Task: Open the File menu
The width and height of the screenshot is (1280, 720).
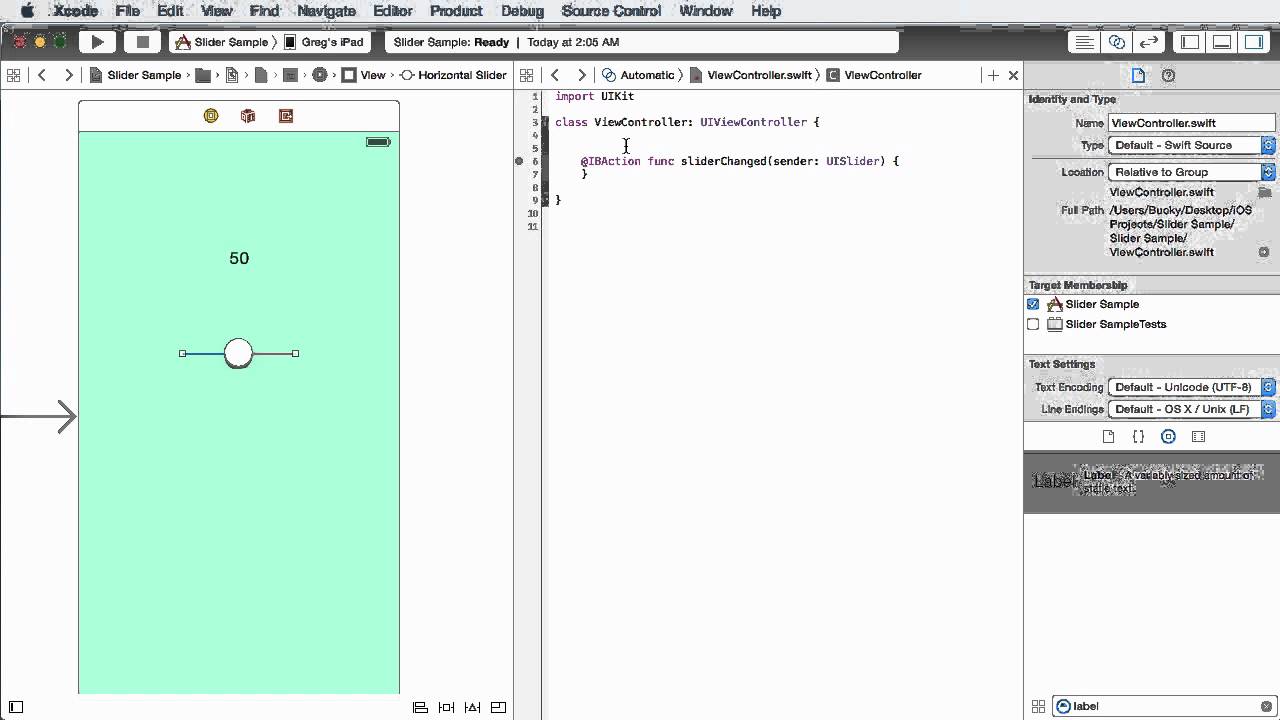Action: point(127,11)
